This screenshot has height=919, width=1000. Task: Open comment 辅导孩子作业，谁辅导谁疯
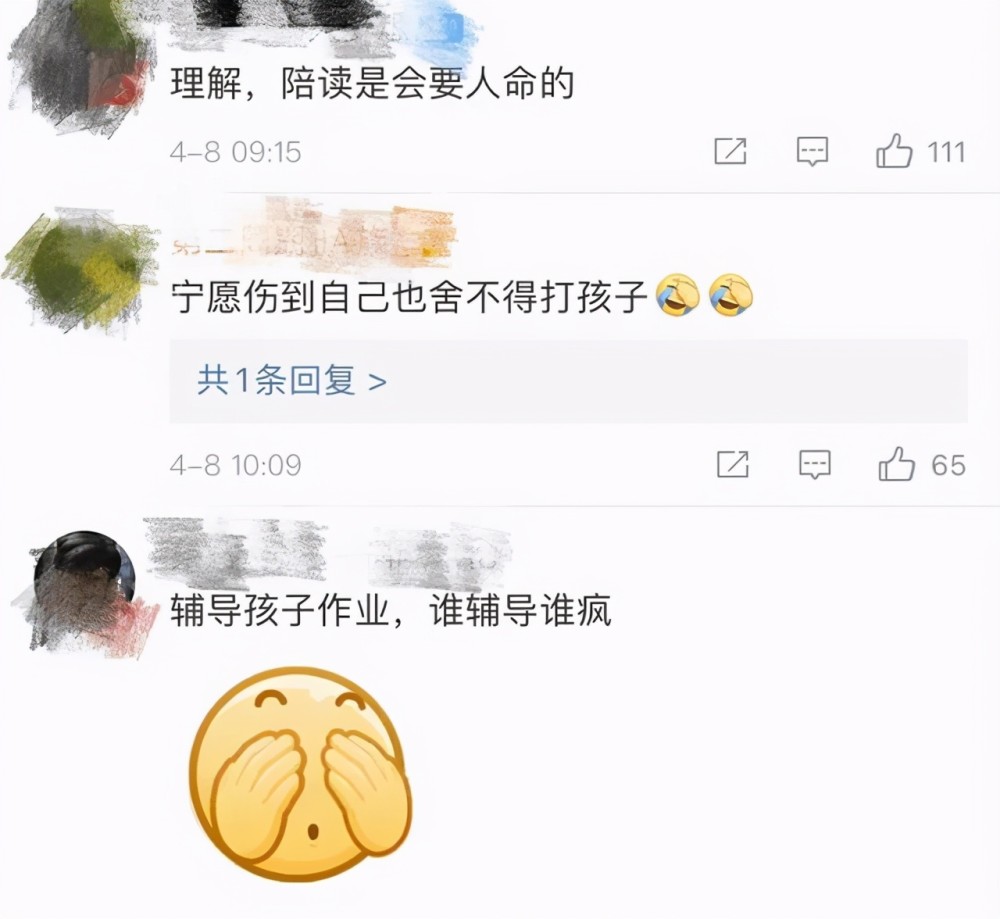point(391,611)
